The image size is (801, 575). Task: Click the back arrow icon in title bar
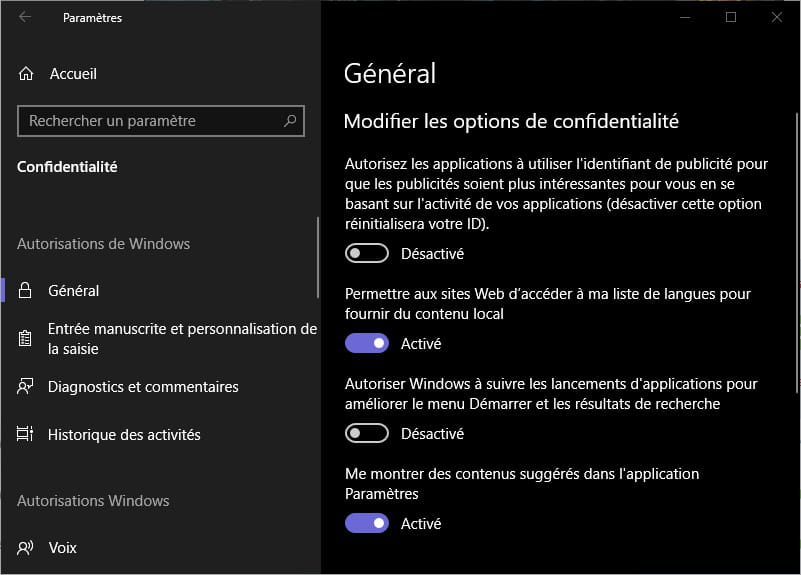[x=25, y=17]
